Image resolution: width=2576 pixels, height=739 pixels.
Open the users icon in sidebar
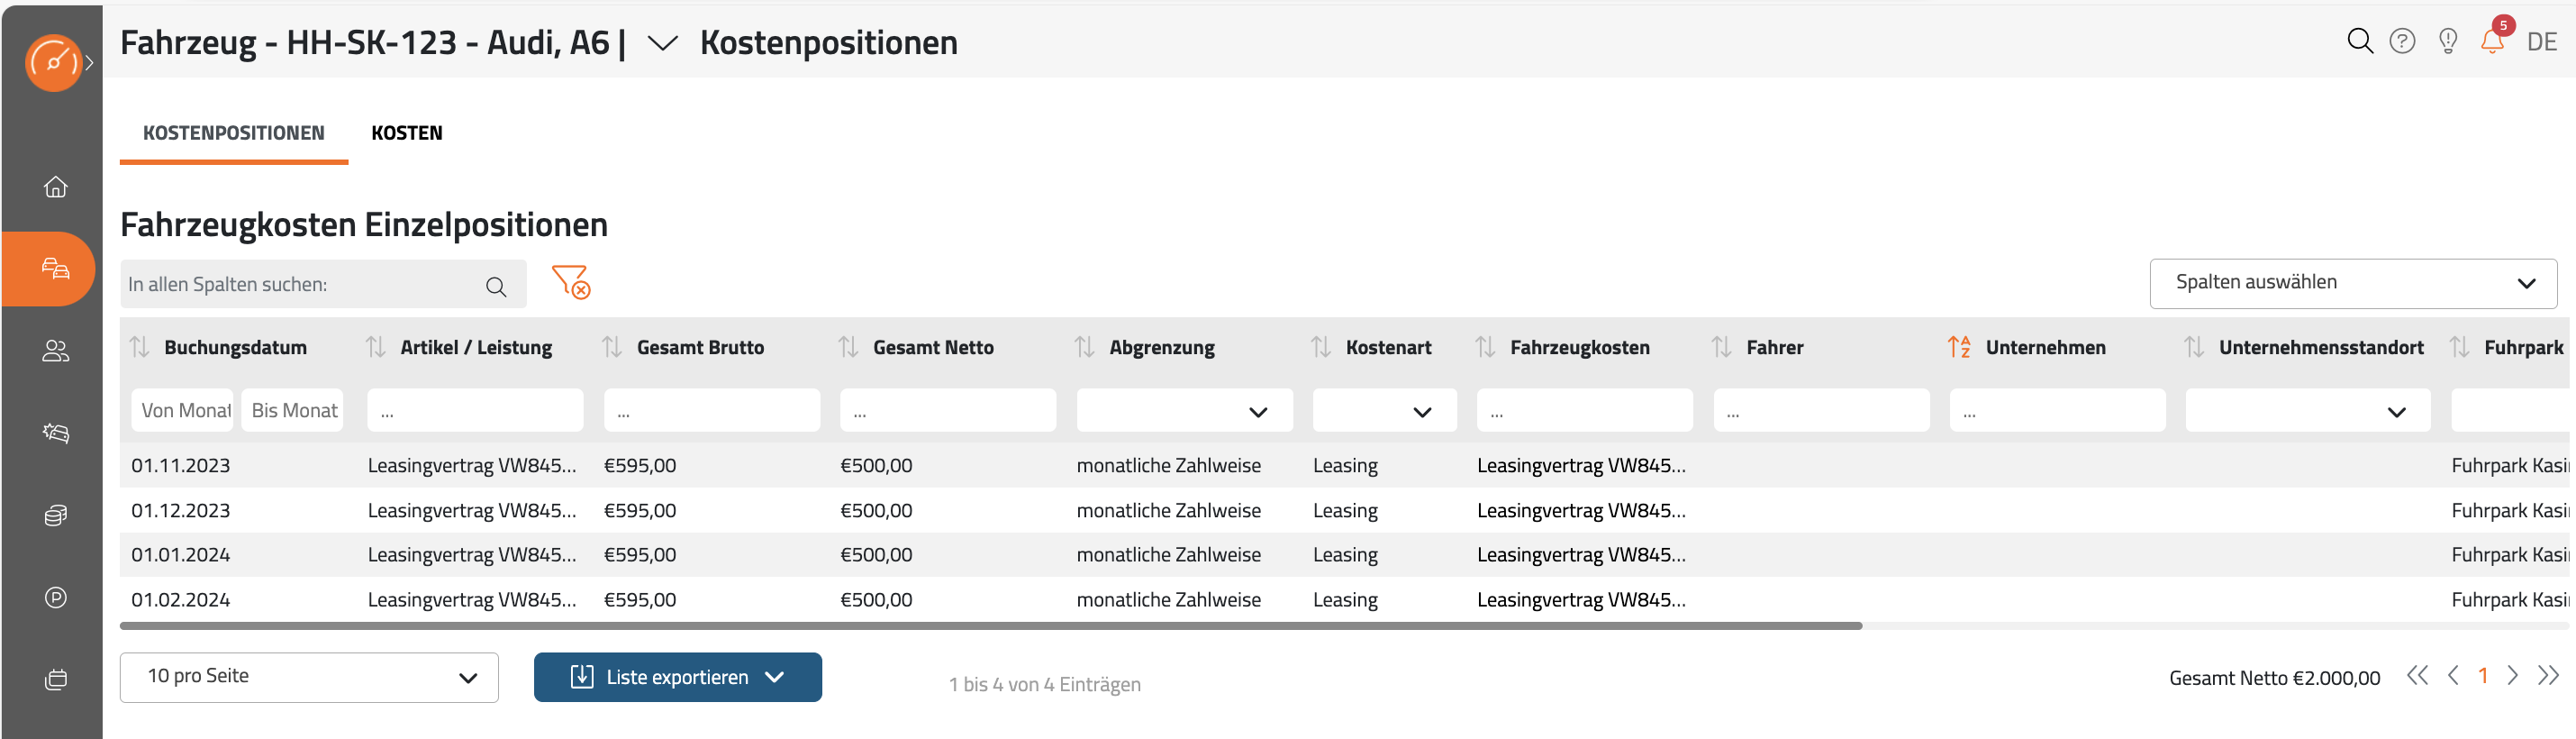tap(56, 351)
